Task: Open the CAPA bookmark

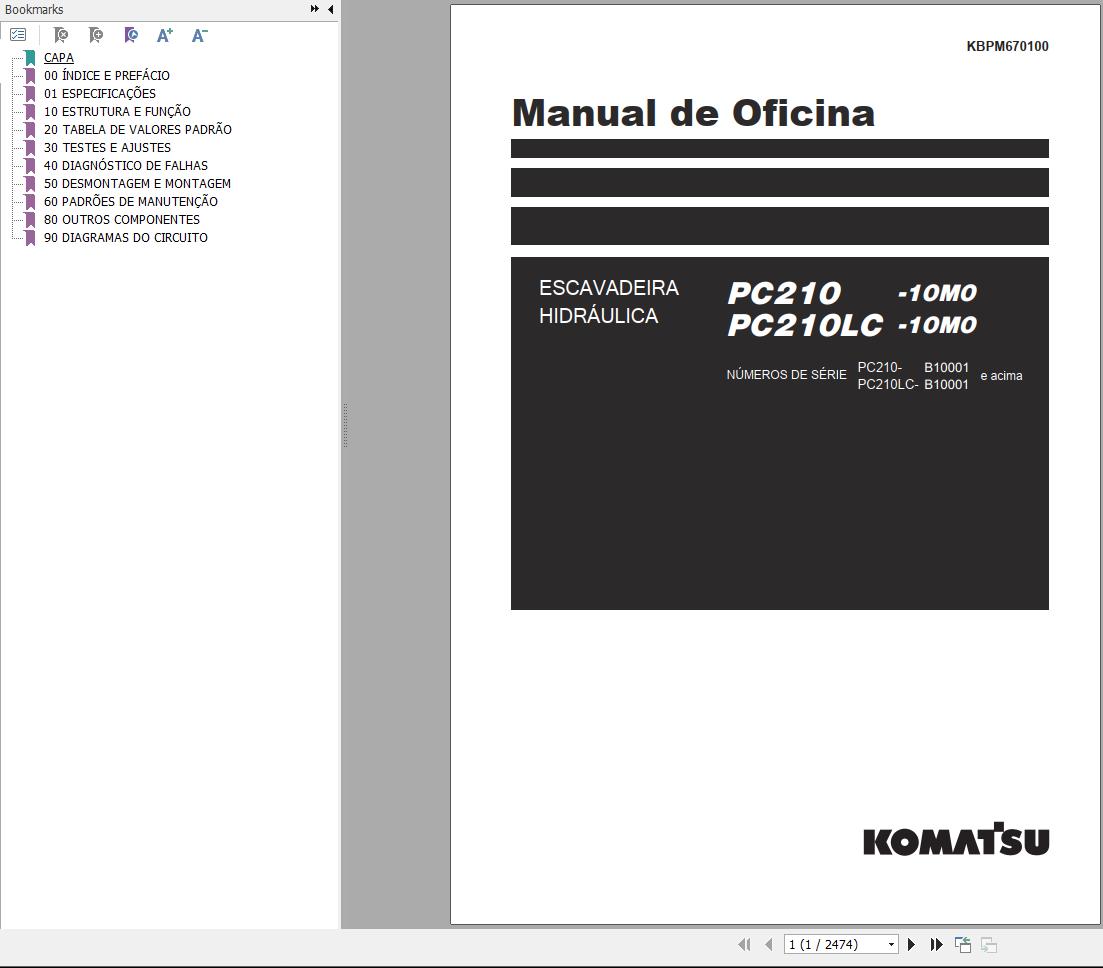Action: tap(58, 58)
